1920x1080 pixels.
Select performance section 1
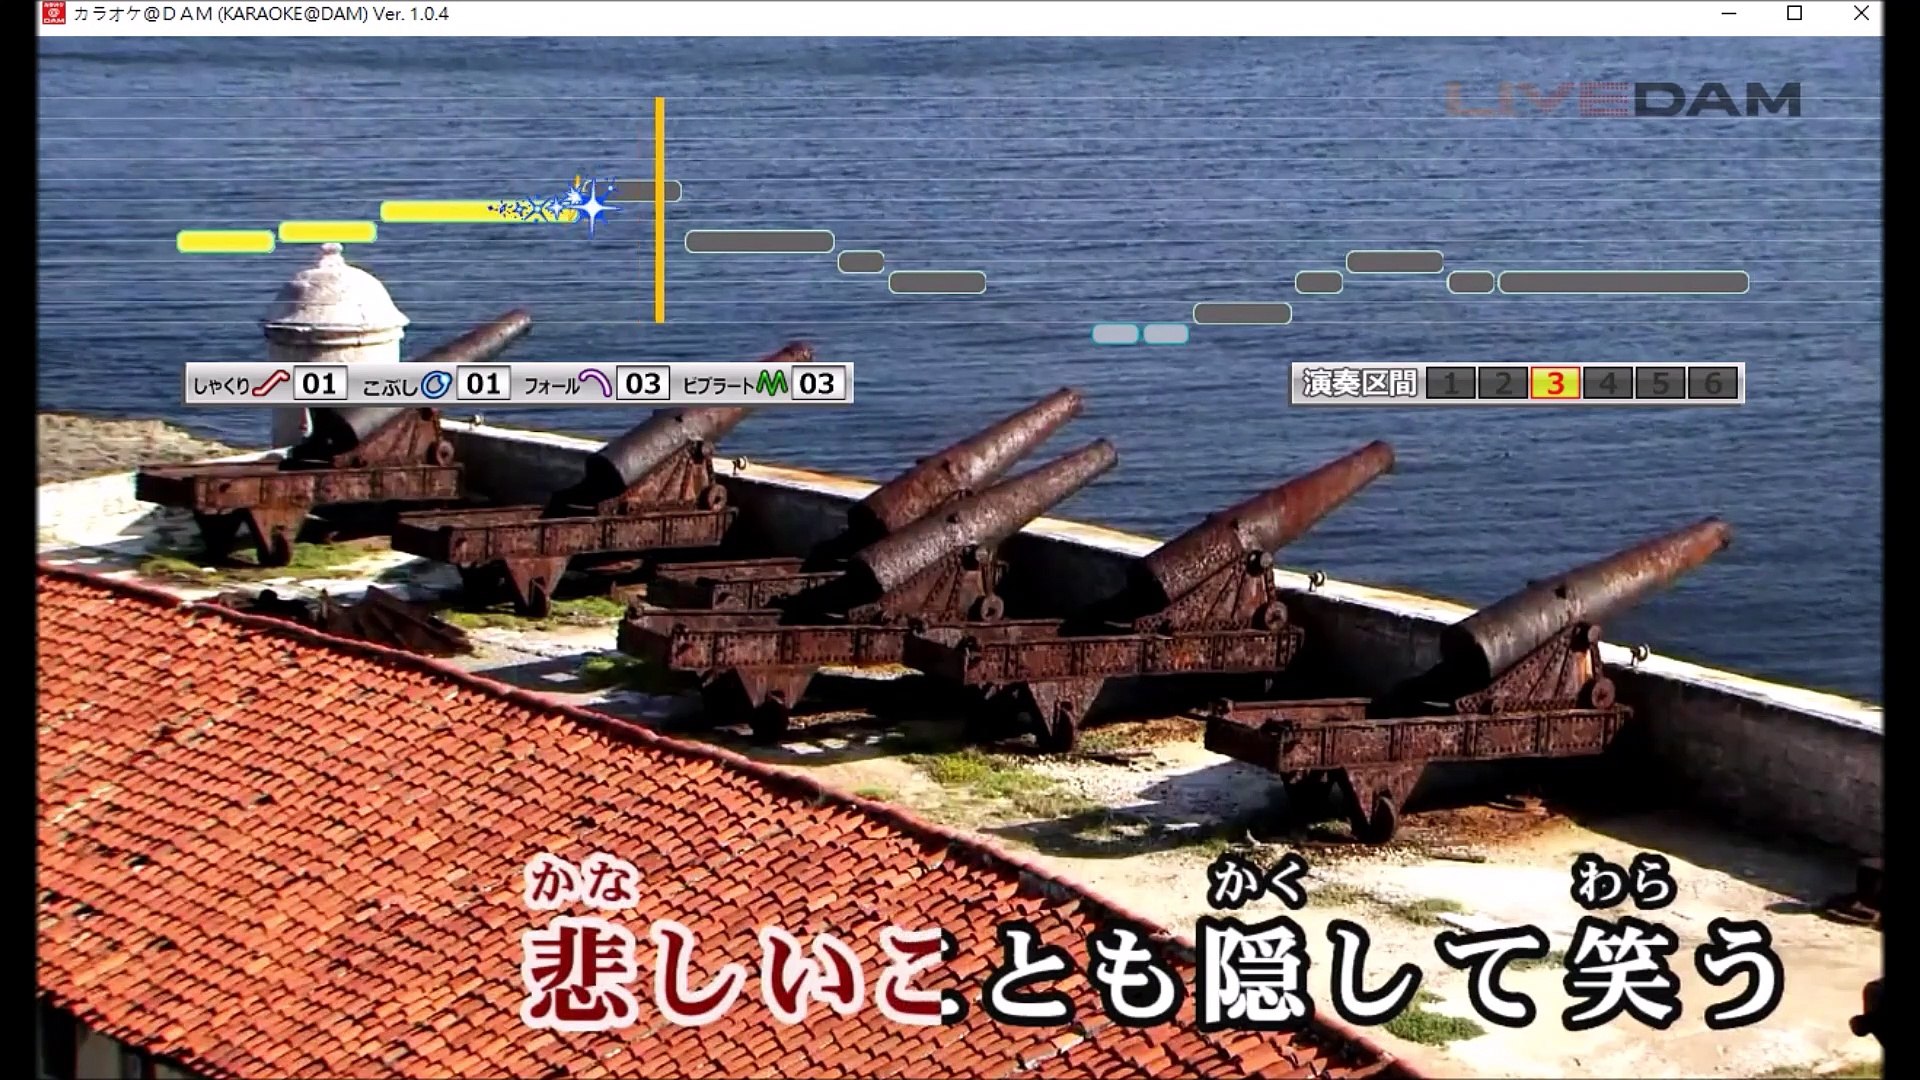point(1450,384)
